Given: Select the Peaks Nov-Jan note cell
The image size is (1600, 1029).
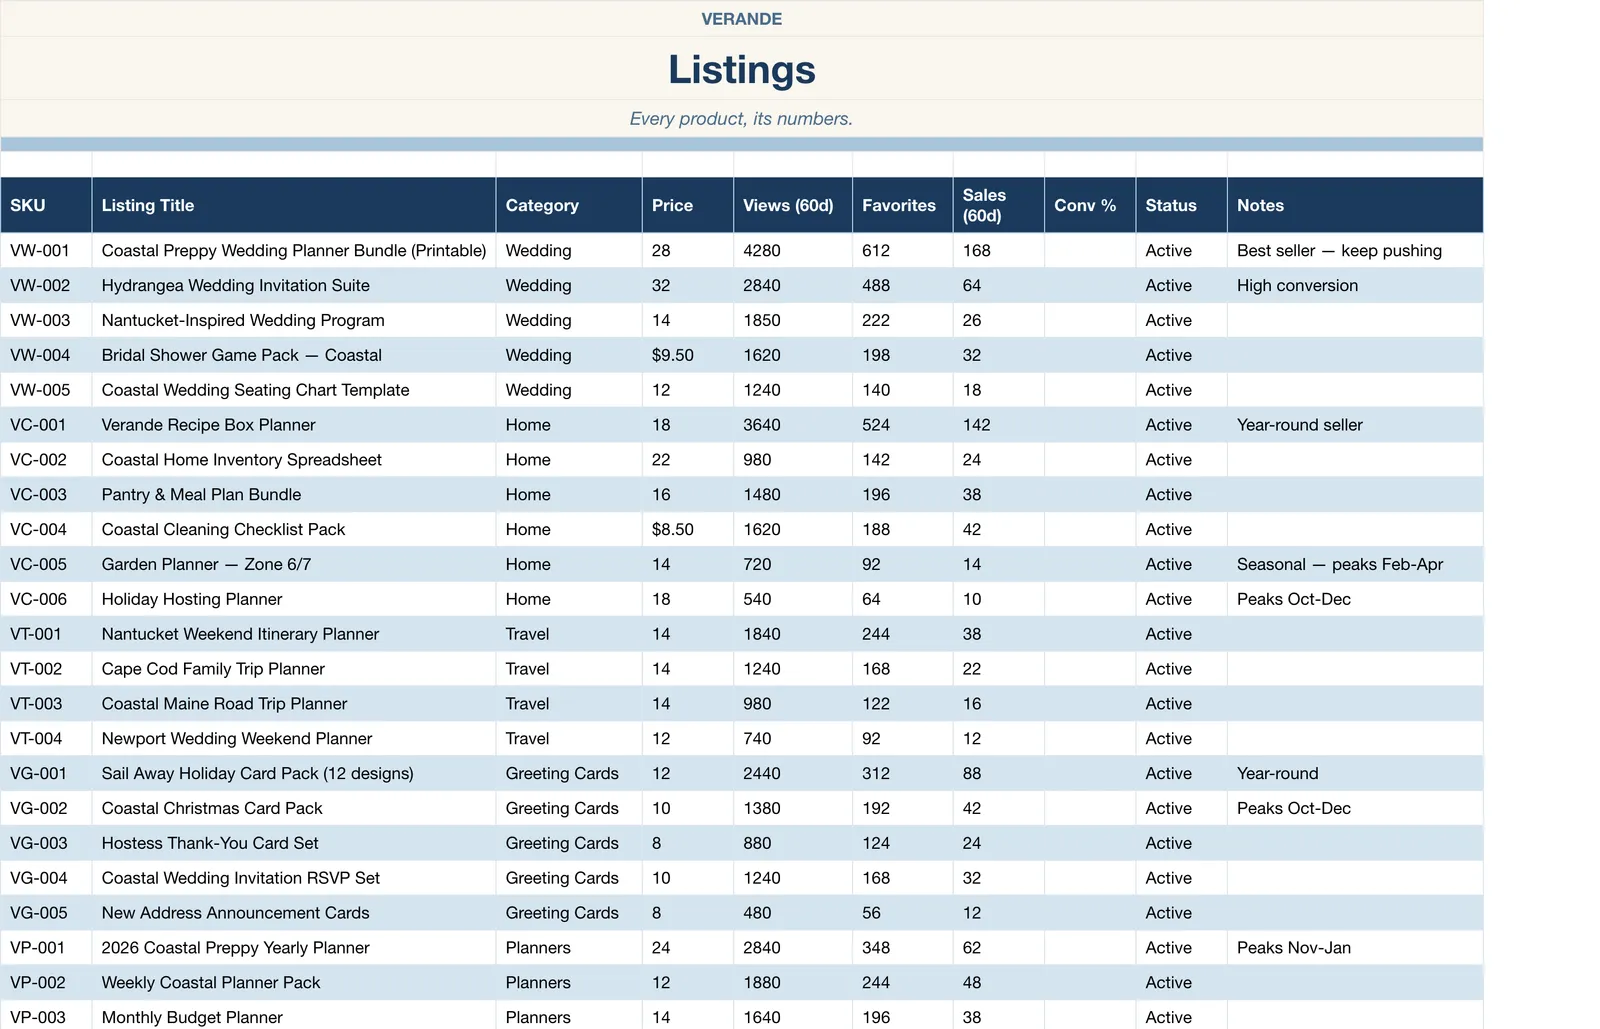Looking at the screenshot, I should tap(1355, 948).
